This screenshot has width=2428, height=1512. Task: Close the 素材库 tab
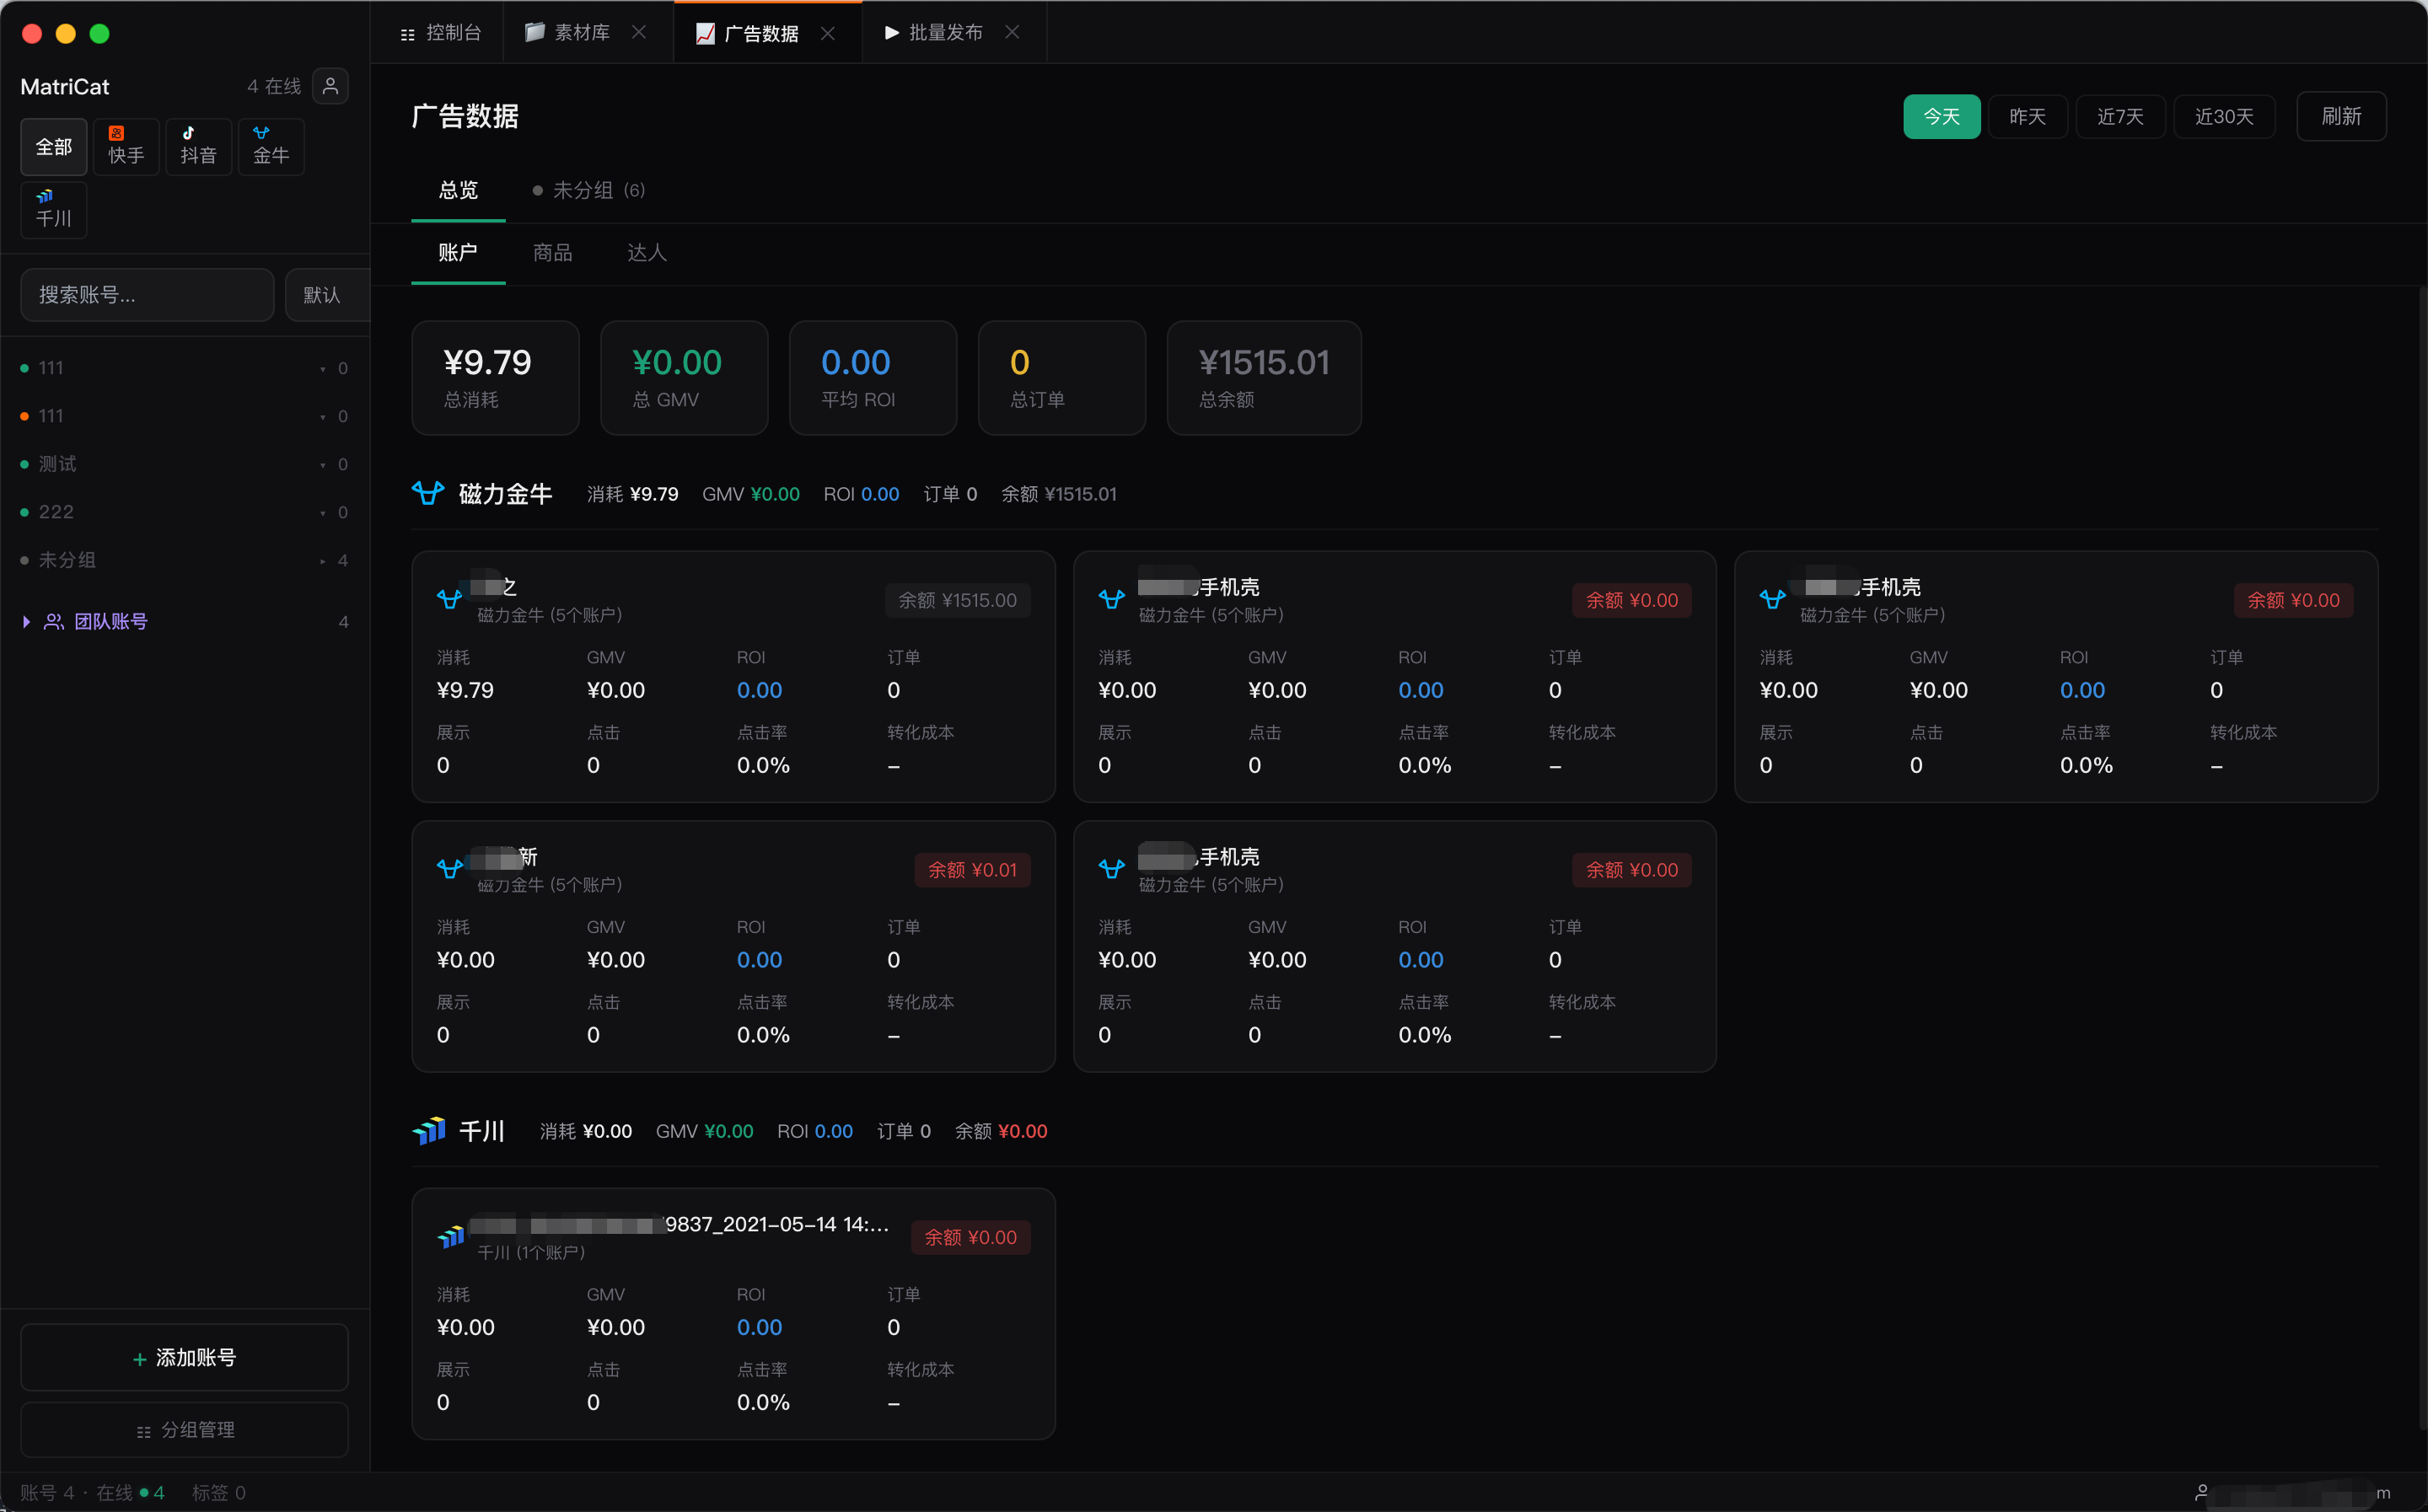point(639,32)
